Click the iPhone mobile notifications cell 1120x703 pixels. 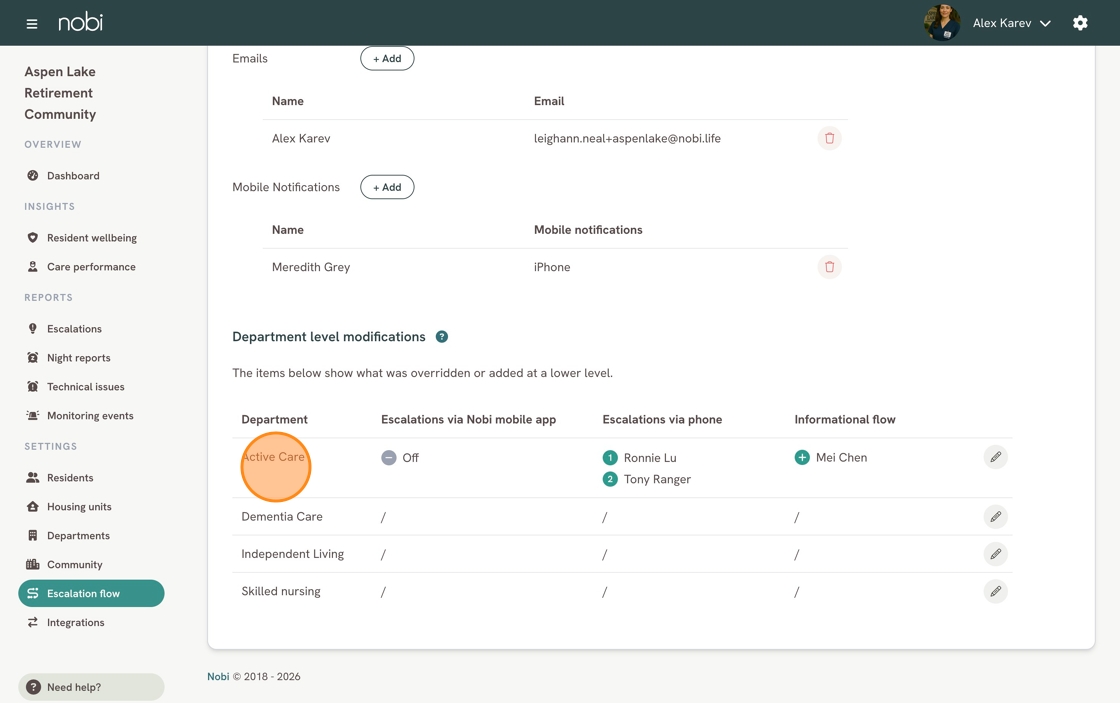pyautogui.click(x=552, y=267)
